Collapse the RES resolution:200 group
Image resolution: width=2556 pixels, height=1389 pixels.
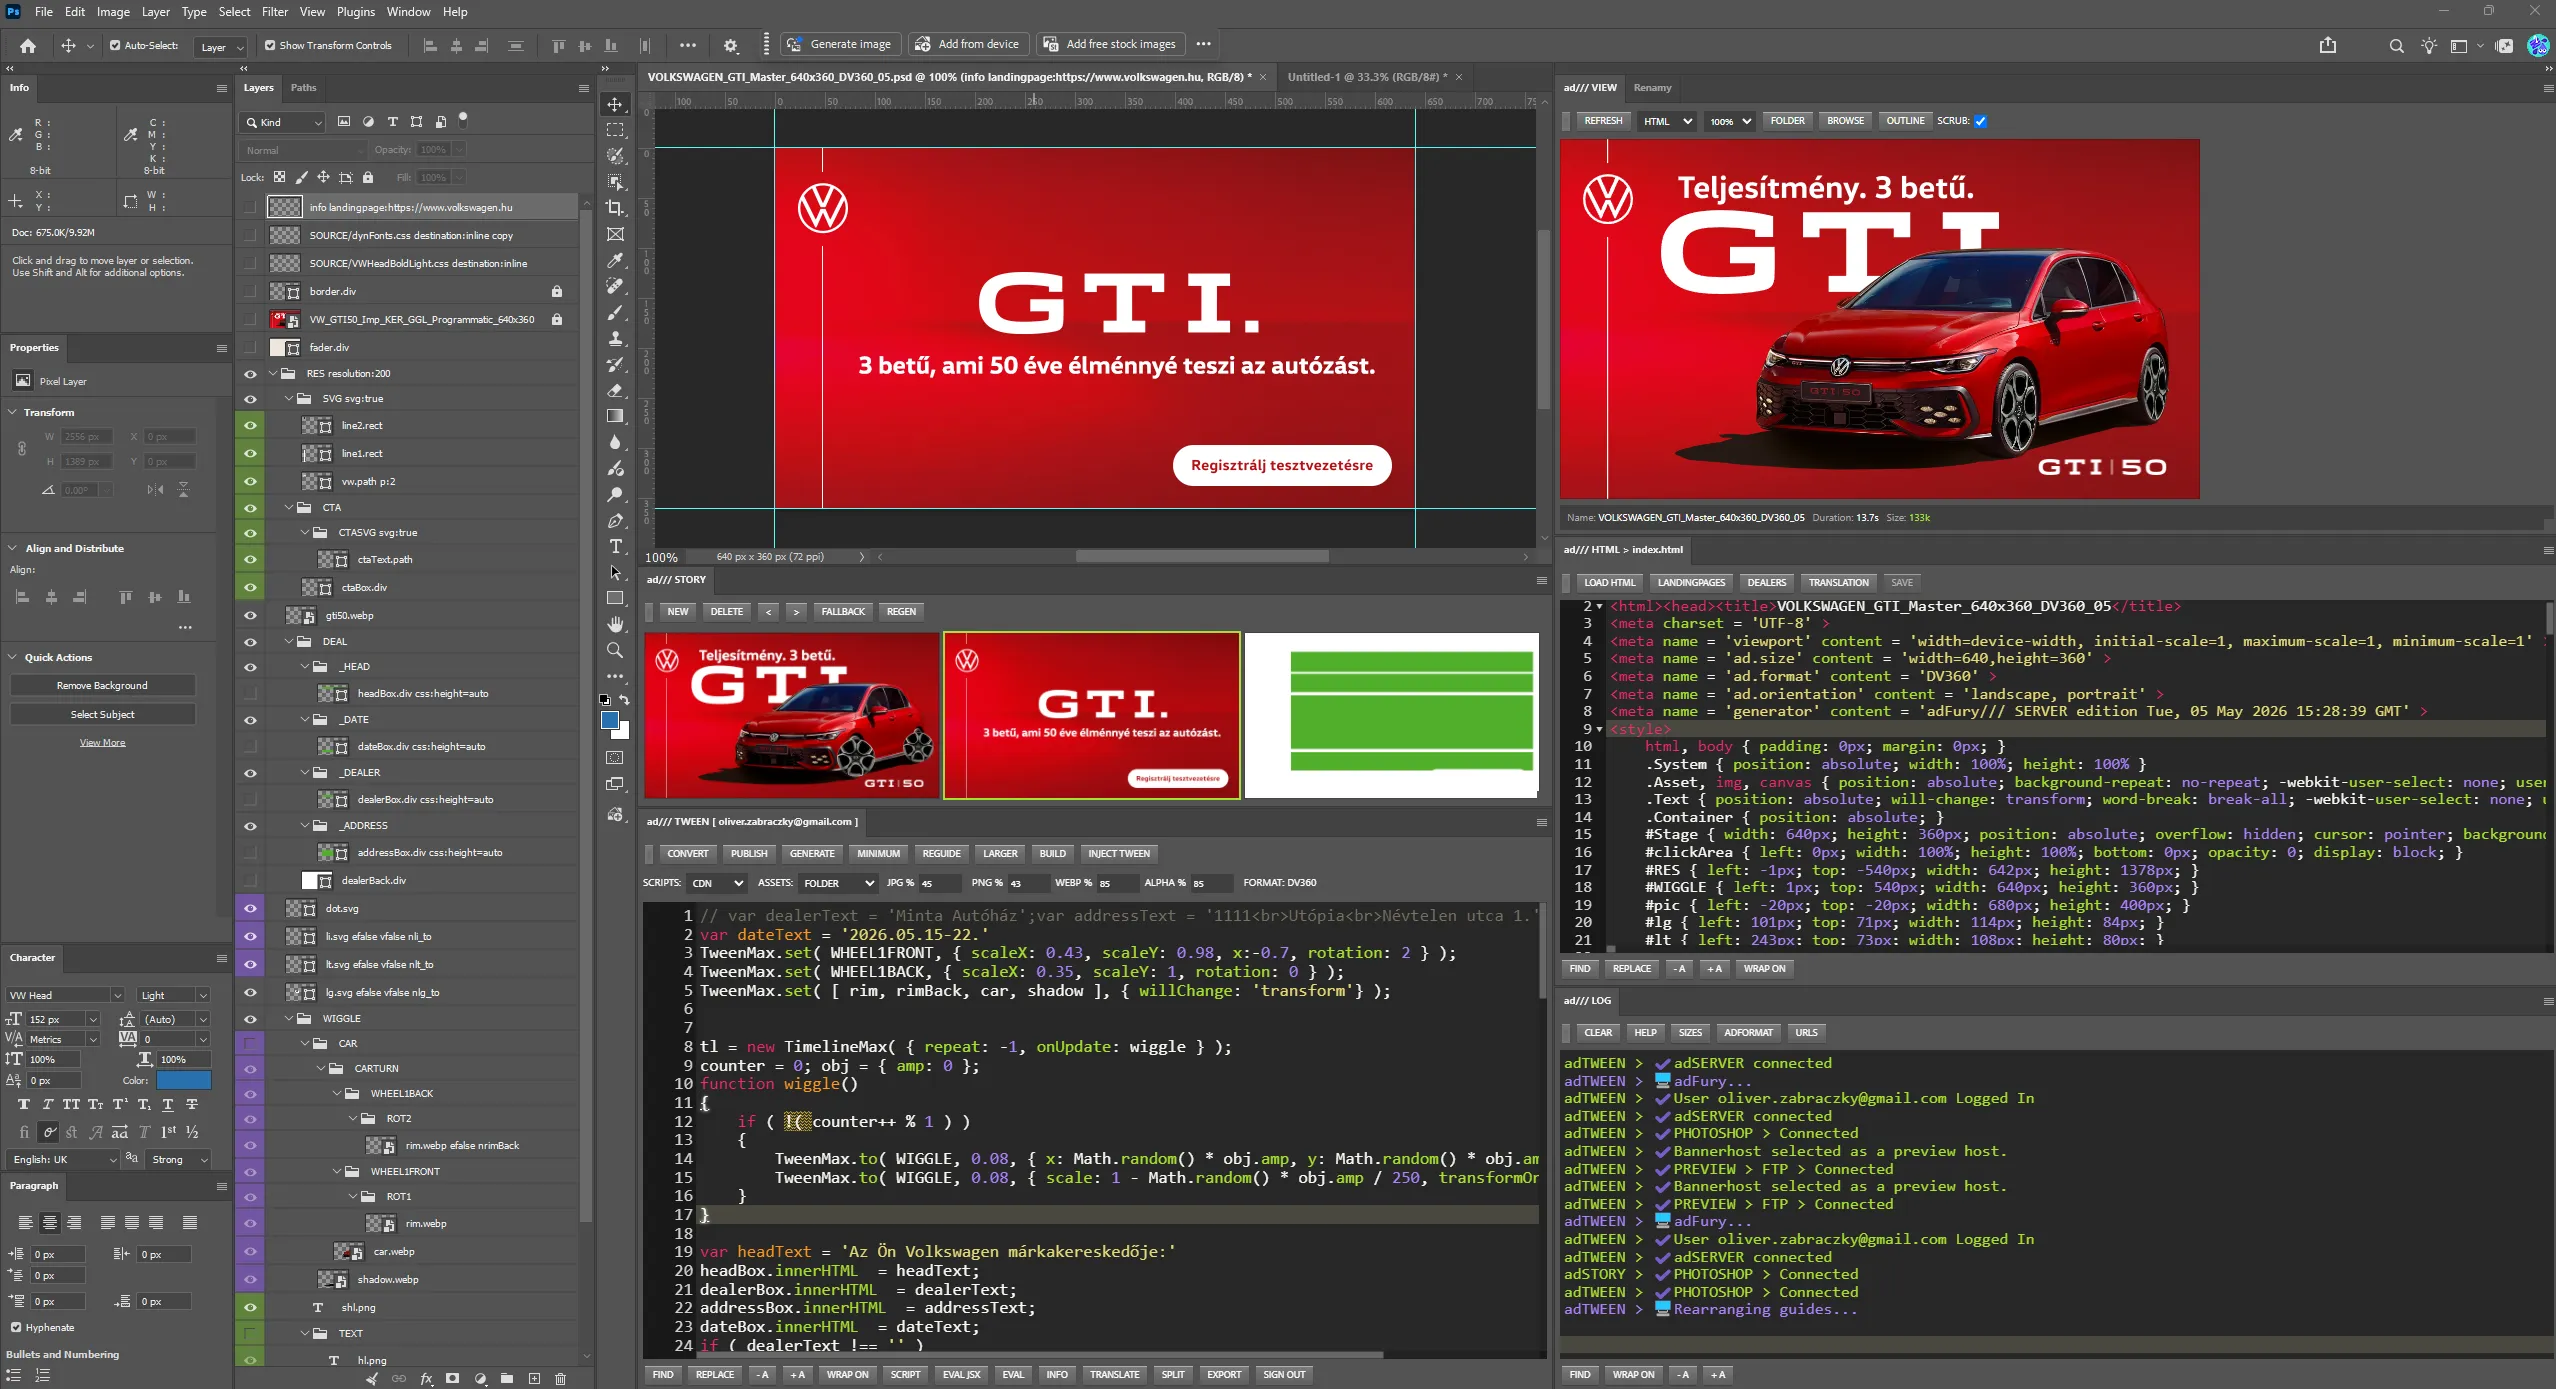(273, 373)
